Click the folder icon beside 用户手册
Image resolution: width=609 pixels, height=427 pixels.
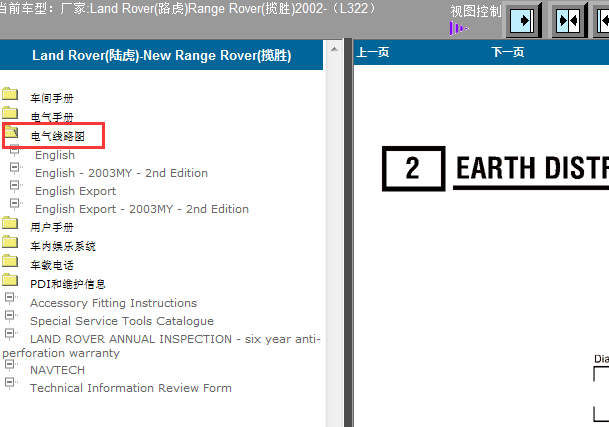(10, 226)
